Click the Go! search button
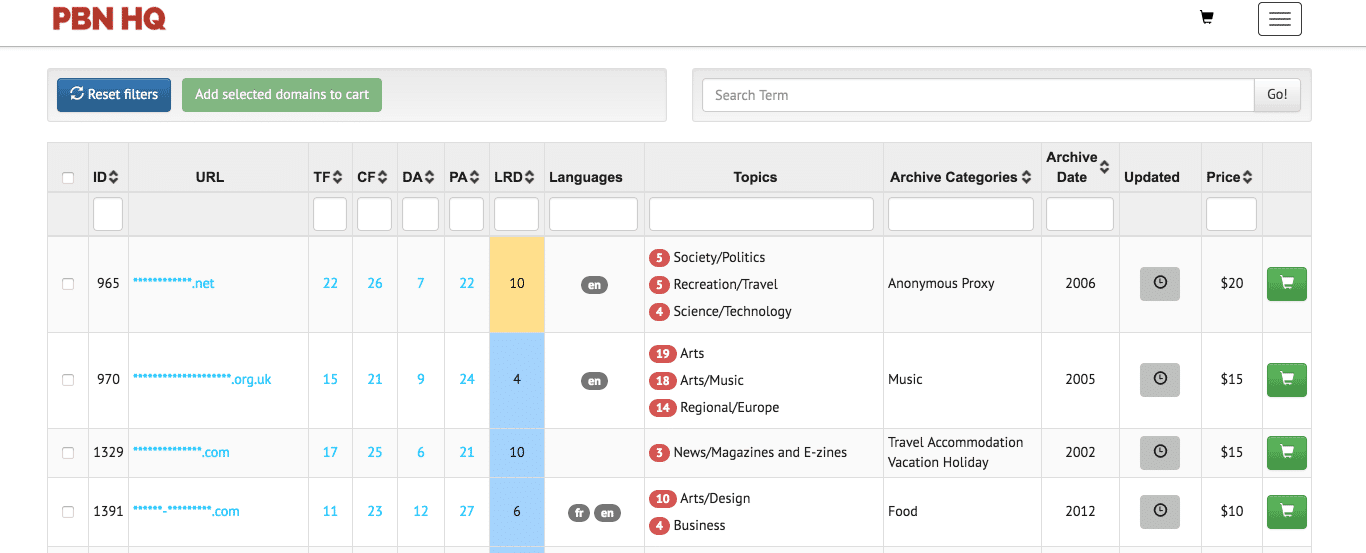Screen dimensions: 1366x553 (x=1277, y=95)
